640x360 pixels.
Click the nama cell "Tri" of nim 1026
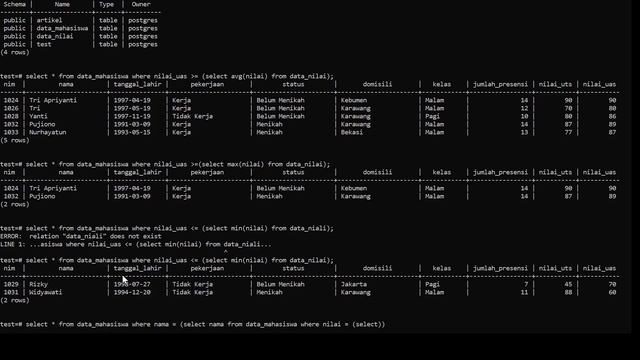pyautogui.click(x=35, y=108)
